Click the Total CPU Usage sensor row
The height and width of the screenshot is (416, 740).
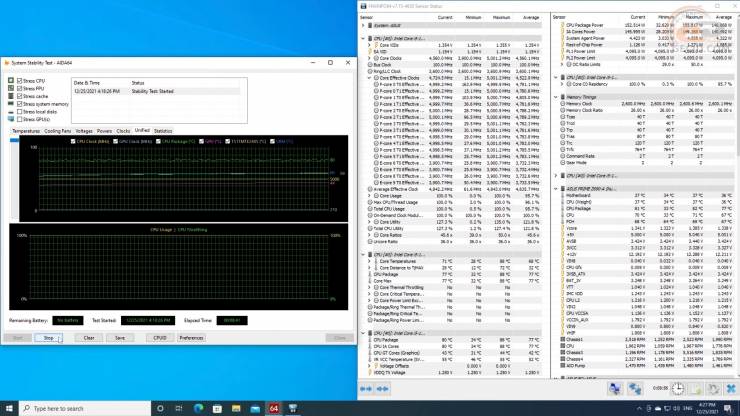coord(451,209)
